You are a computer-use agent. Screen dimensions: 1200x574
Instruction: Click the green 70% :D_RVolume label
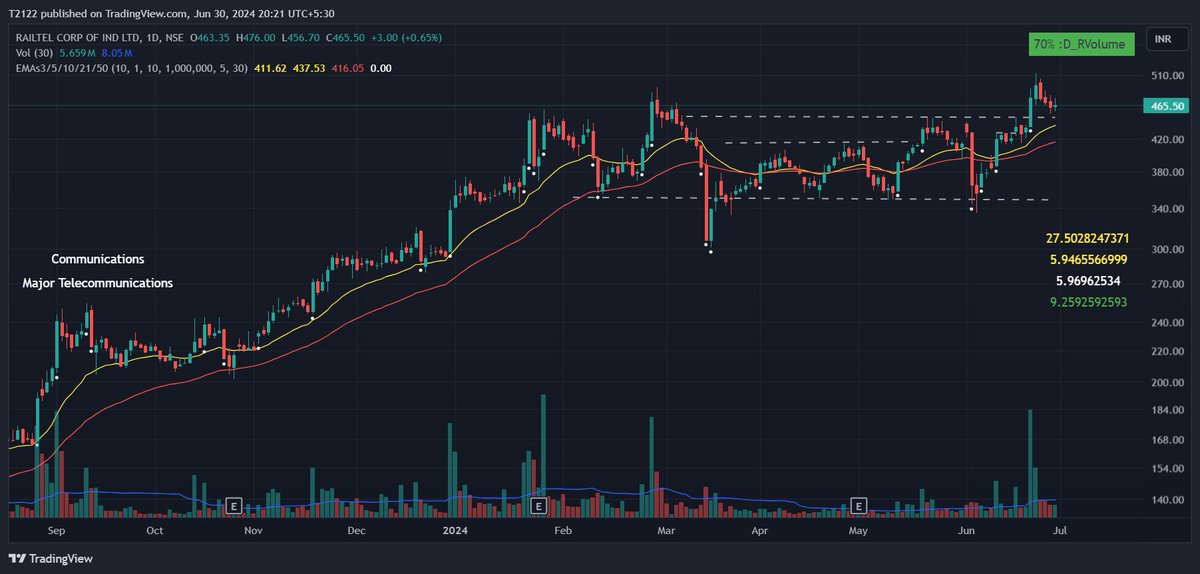click(1082, 44)
